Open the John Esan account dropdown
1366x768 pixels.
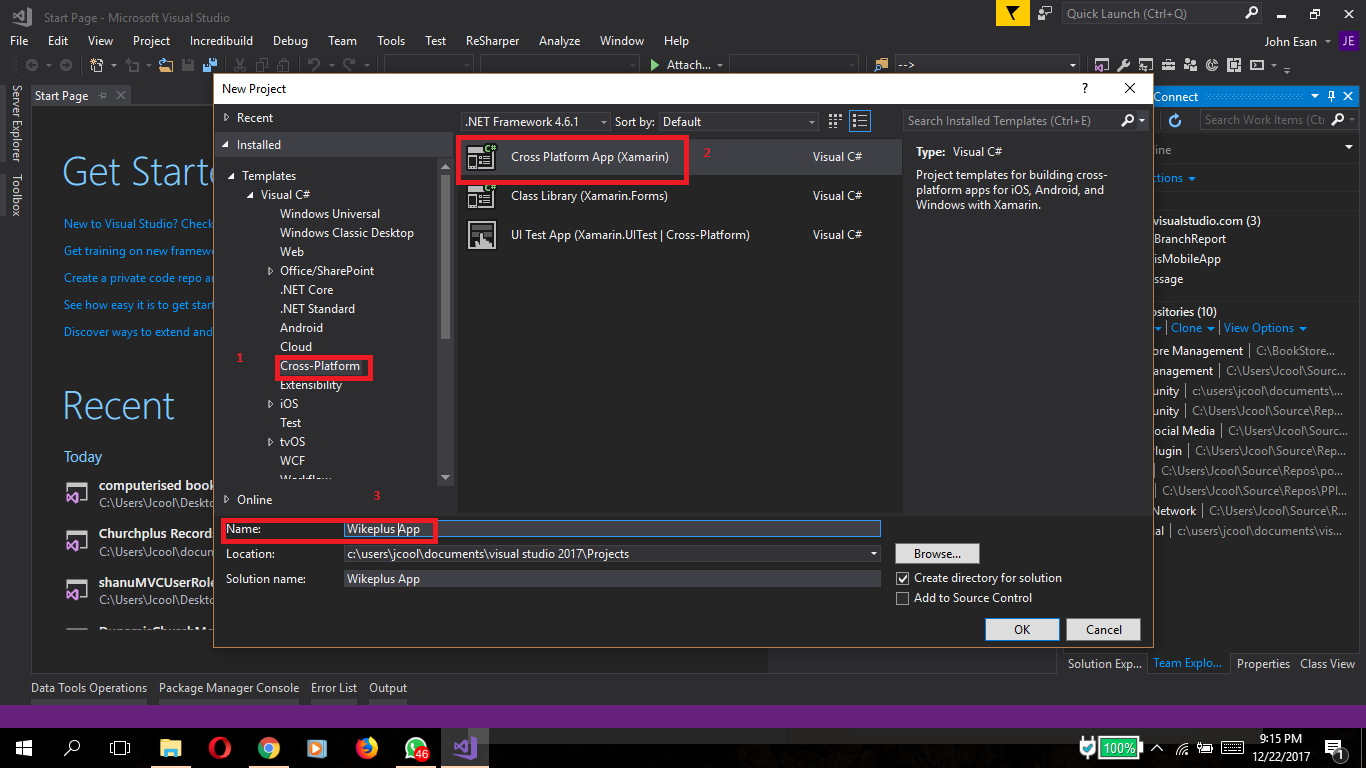pyautogui.click(x=1328, y=42)
